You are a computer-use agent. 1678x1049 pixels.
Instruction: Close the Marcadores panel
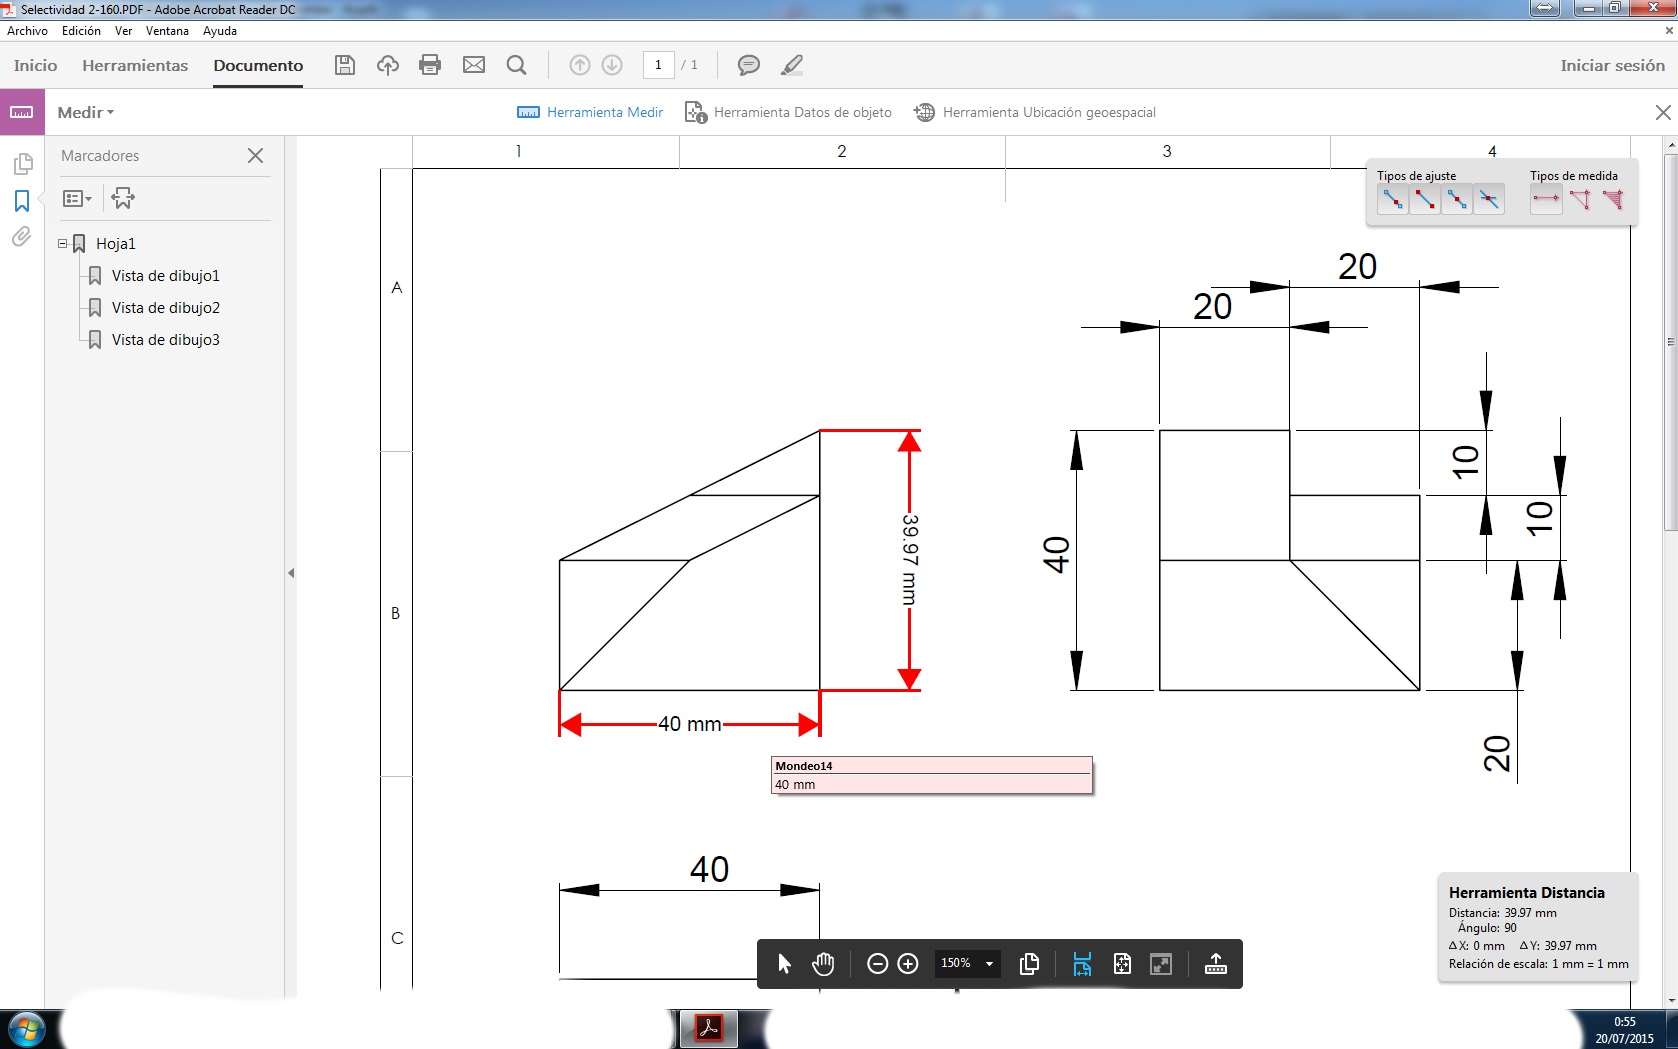point(255,155)
